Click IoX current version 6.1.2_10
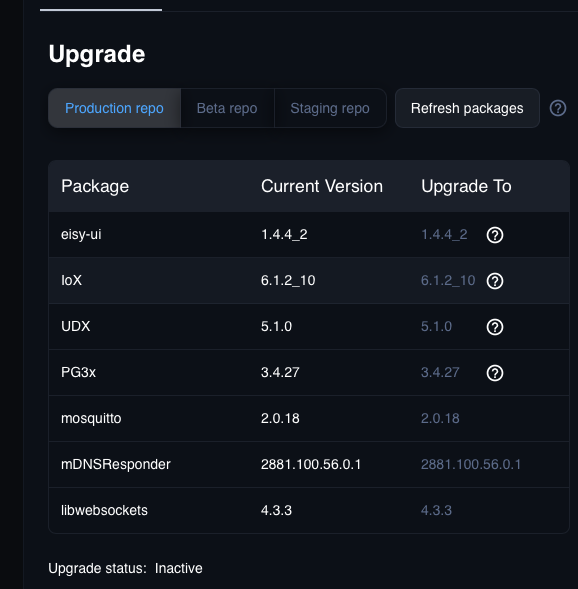Image resolution: width=578 pixels, height=589 pixels. click(x=288, y=281)
